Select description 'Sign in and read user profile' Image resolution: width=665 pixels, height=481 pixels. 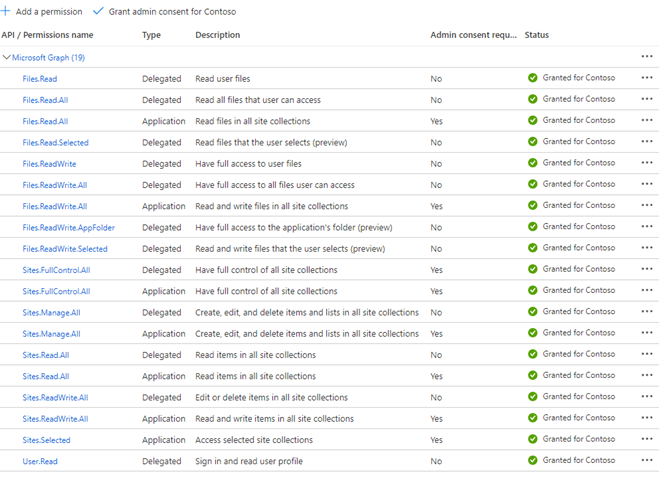click(x=249, y=461)
